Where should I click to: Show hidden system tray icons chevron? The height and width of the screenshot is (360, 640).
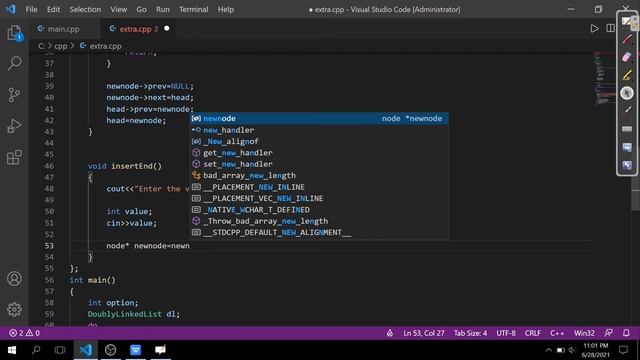[548, 350]
